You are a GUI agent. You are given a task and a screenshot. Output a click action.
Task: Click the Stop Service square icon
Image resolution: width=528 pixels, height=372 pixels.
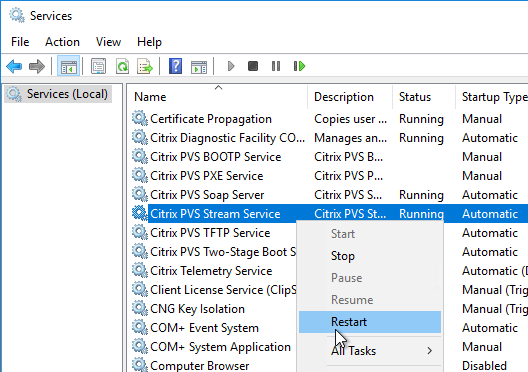coord(253,66)
